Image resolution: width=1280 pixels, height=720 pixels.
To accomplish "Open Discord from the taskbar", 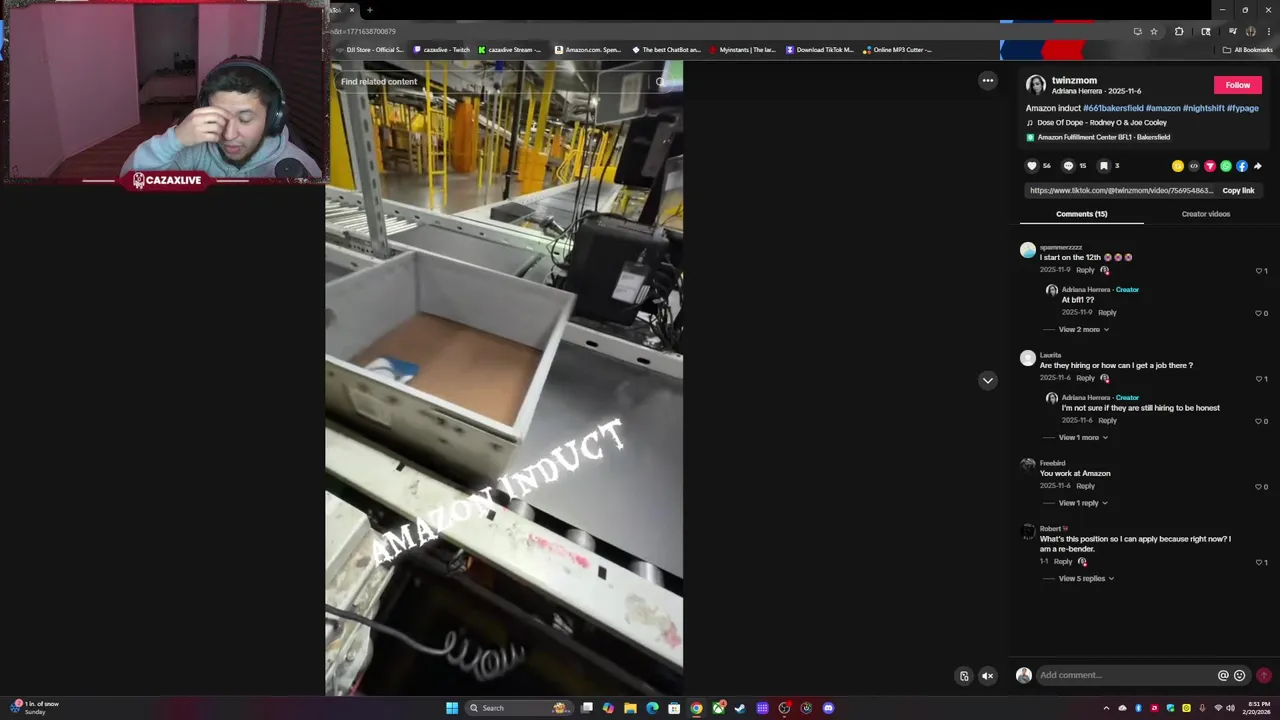I will [x=828, y=708].
